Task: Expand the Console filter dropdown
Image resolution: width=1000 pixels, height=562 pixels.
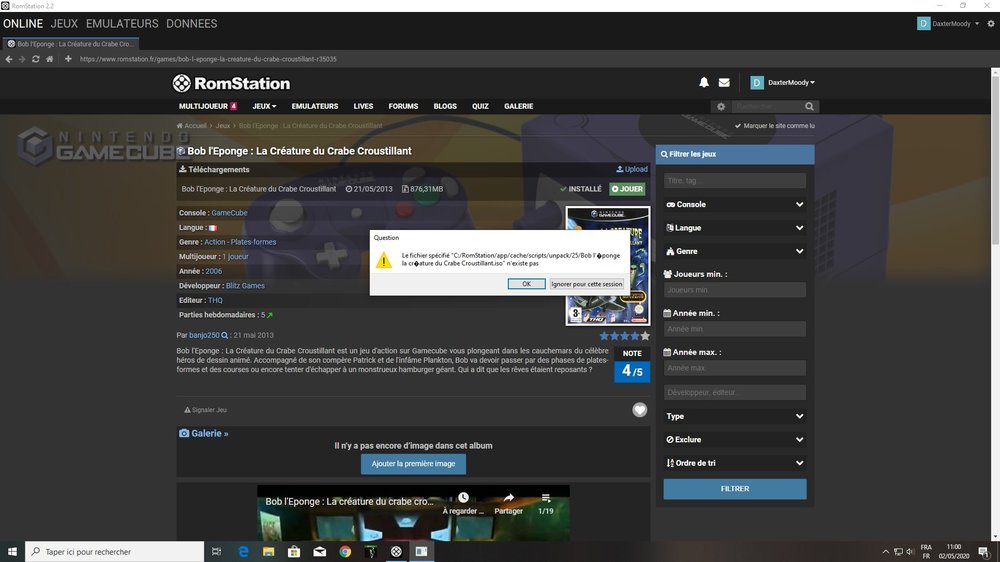Action: click(735, 204)
